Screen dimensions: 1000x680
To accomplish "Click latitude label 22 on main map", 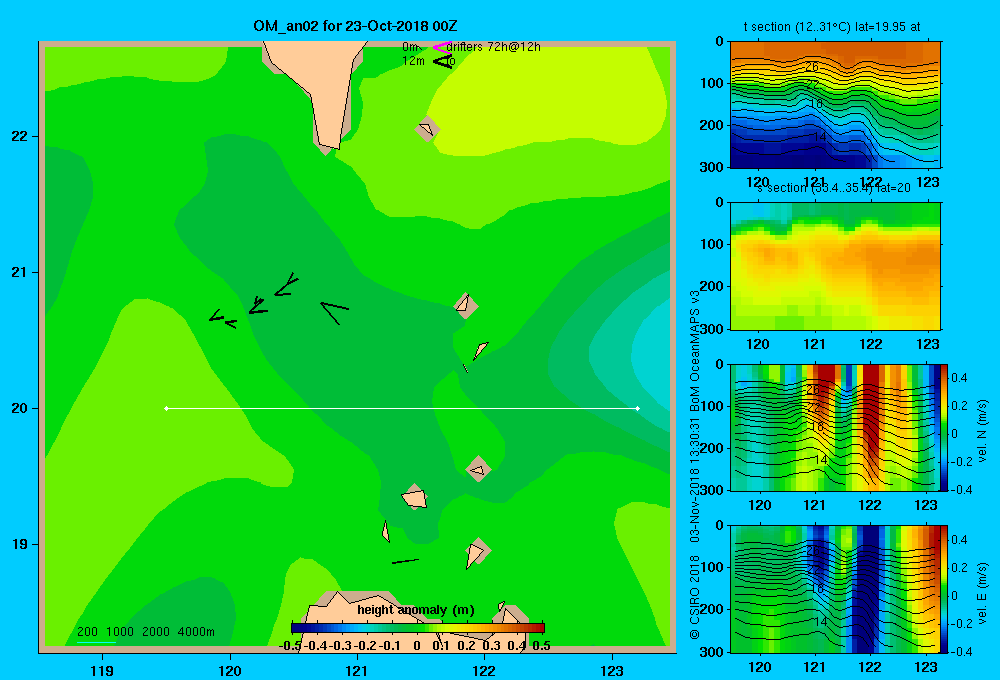I will [20, 137].
